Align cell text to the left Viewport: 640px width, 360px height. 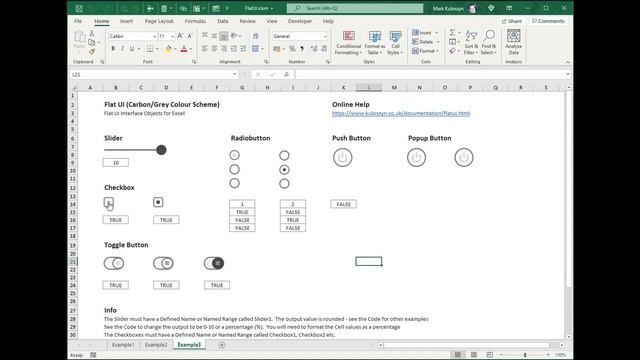205,49
